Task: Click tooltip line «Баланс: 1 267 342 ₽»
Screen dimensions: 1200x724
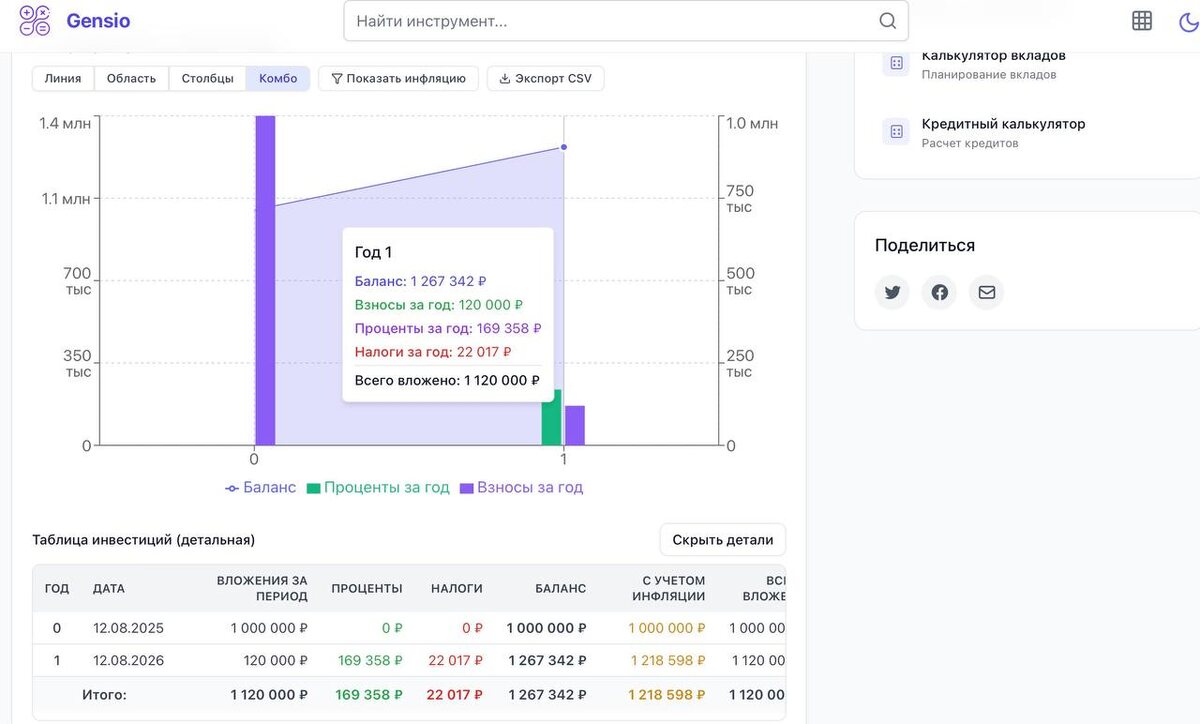Action: (x=420, y=282)
